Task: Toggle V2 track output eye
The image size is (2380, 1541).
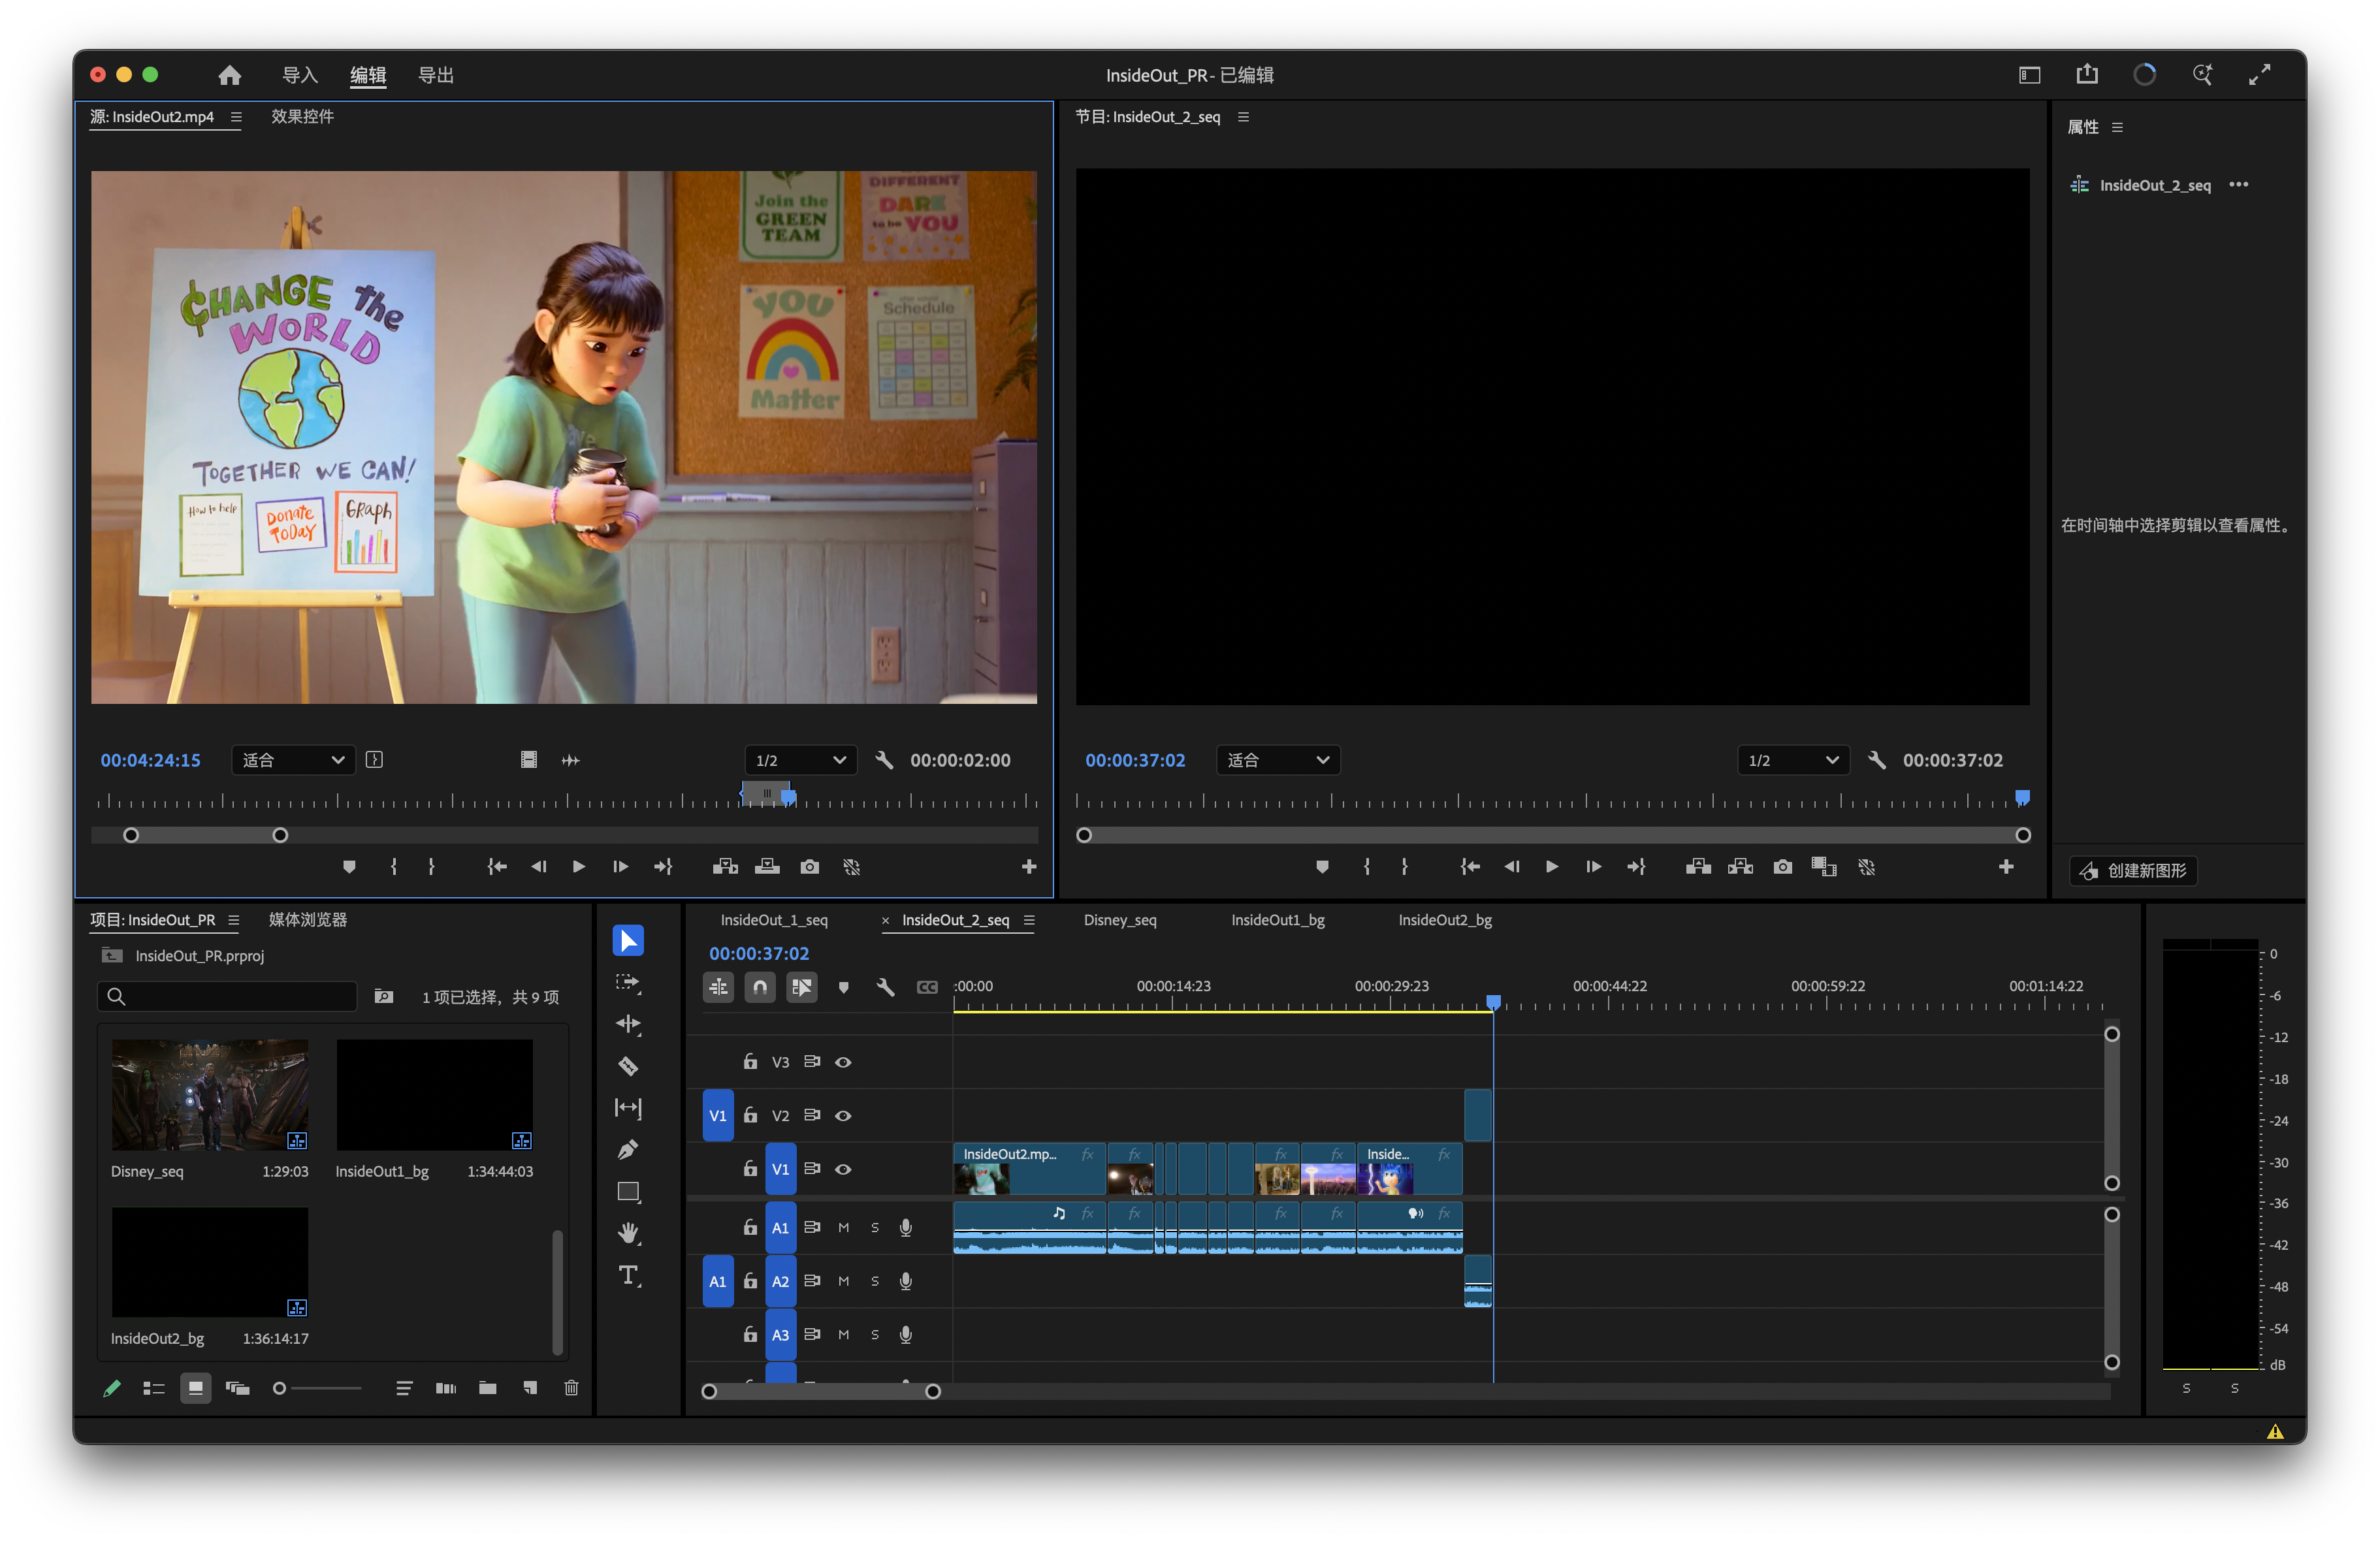Action: 843,1116
